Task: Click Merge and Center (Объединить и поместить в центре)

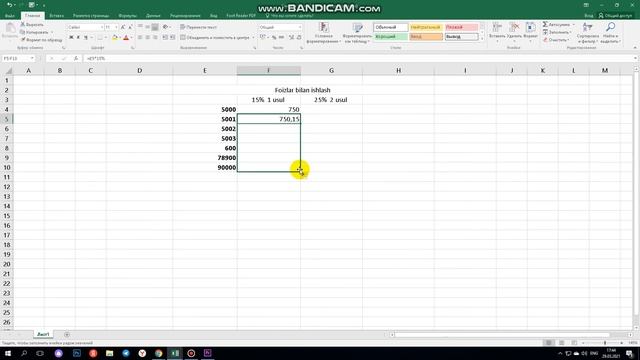Action: [215, 38]
